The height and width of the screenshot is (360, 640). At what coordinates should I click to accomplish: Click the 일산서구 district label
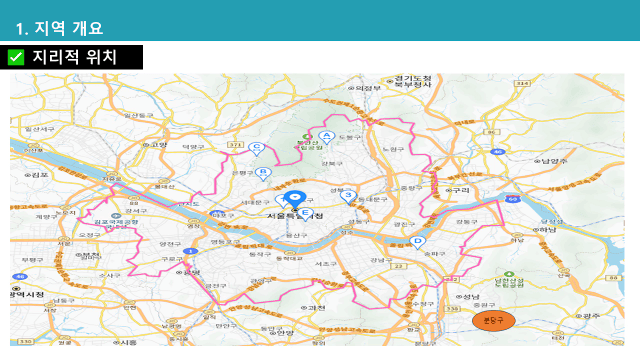[x=40, y=129]
